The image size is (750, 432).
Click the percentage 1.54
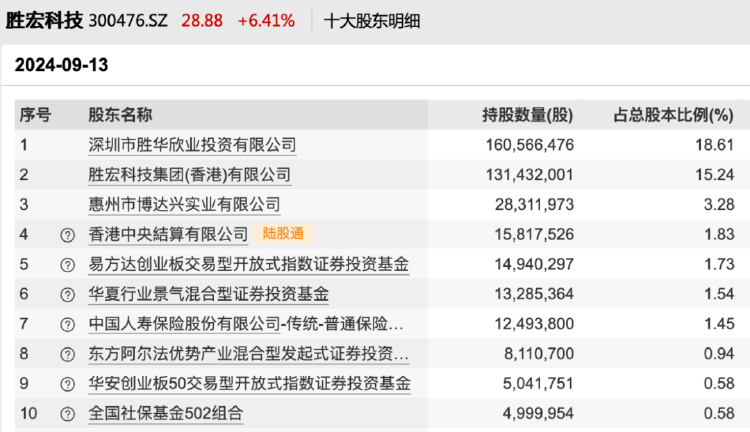pyautogui.click(x=719, y=294)
